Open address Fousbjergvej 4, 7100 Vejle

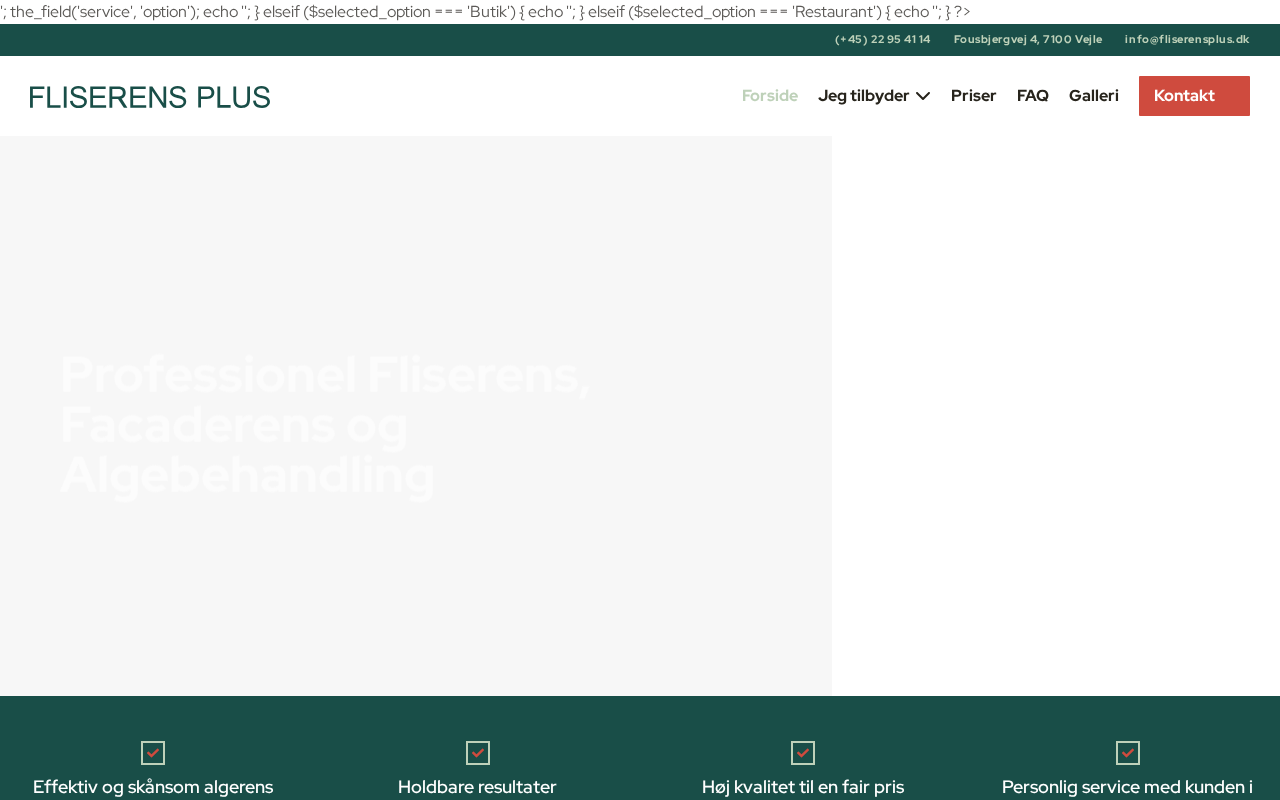(x=1028, y=40)
